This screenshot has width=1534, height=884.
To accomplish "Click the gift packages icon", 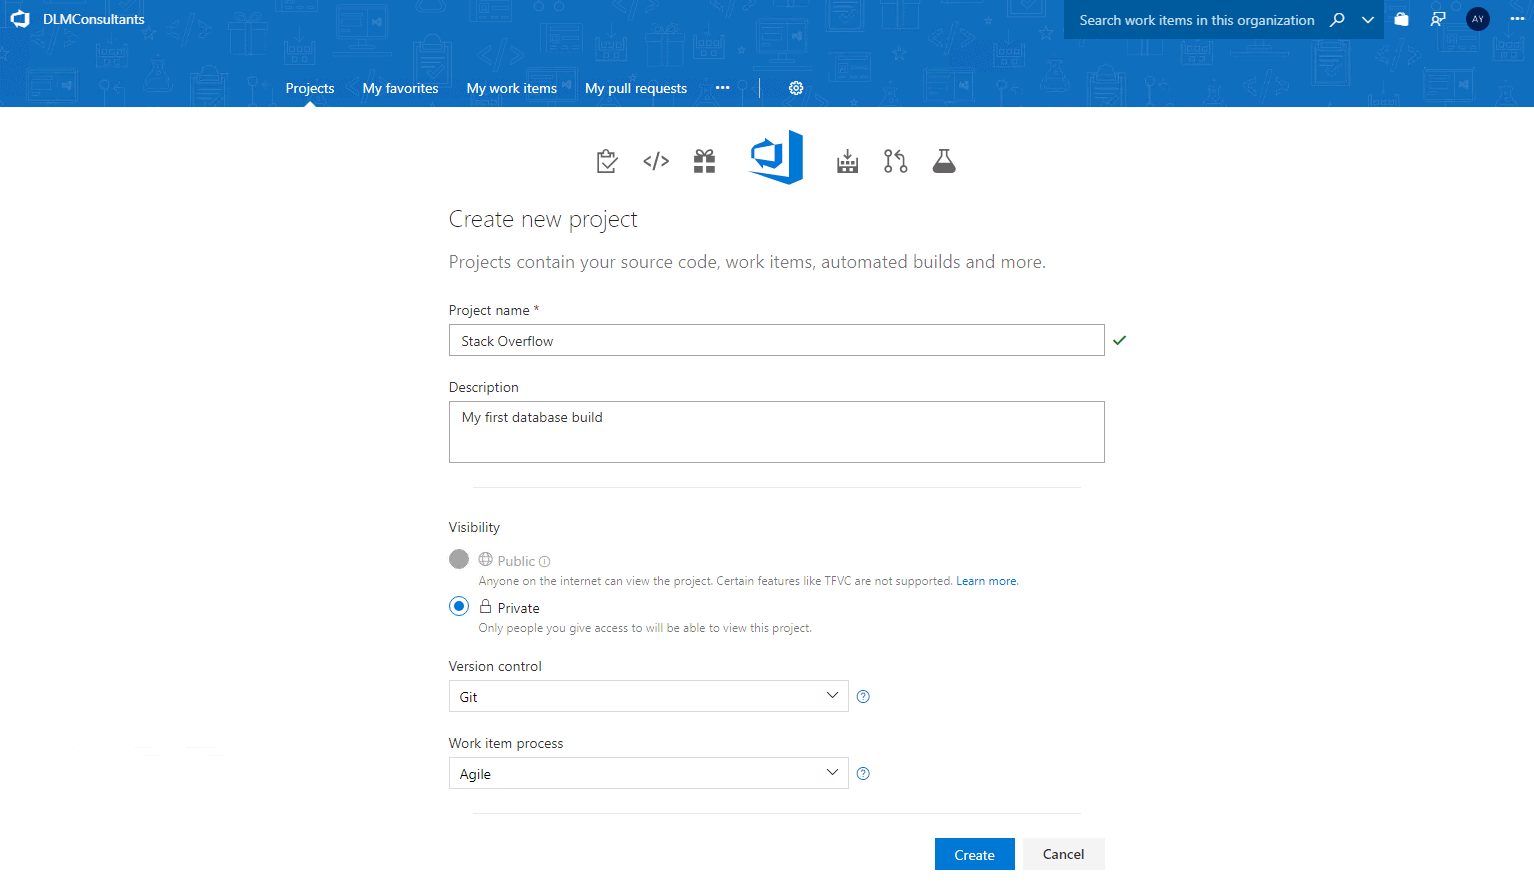I will [x=704, y=161].
